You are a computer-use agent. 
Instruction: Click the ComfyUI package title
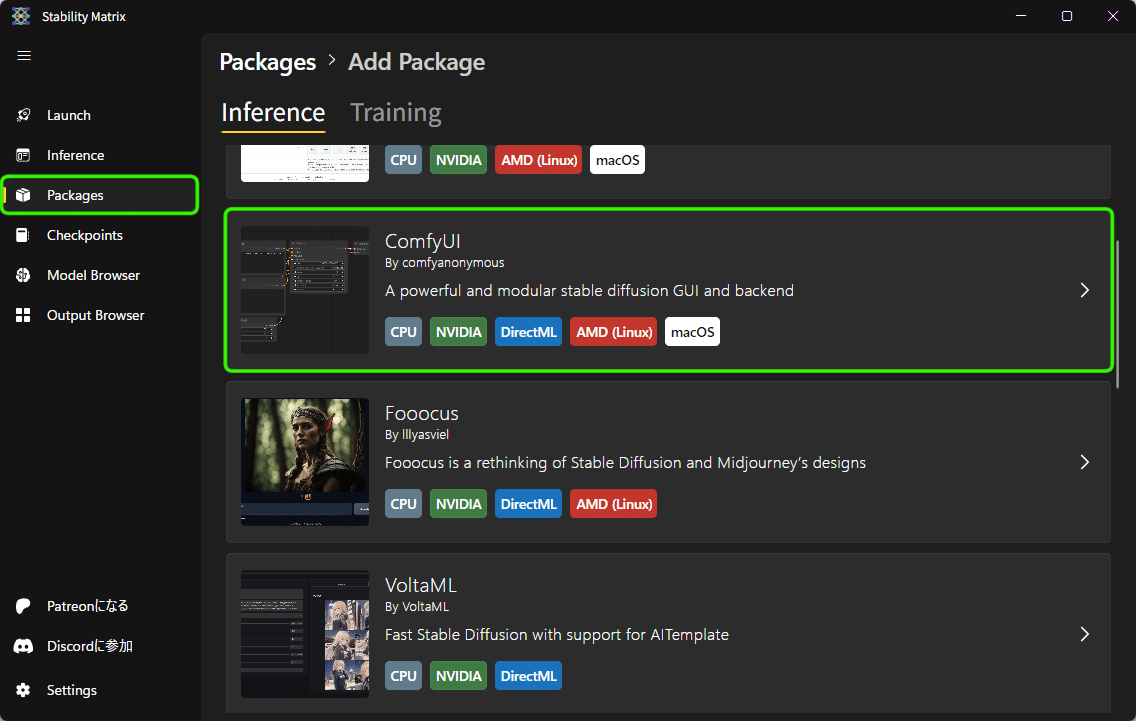(x=422, y=241)
